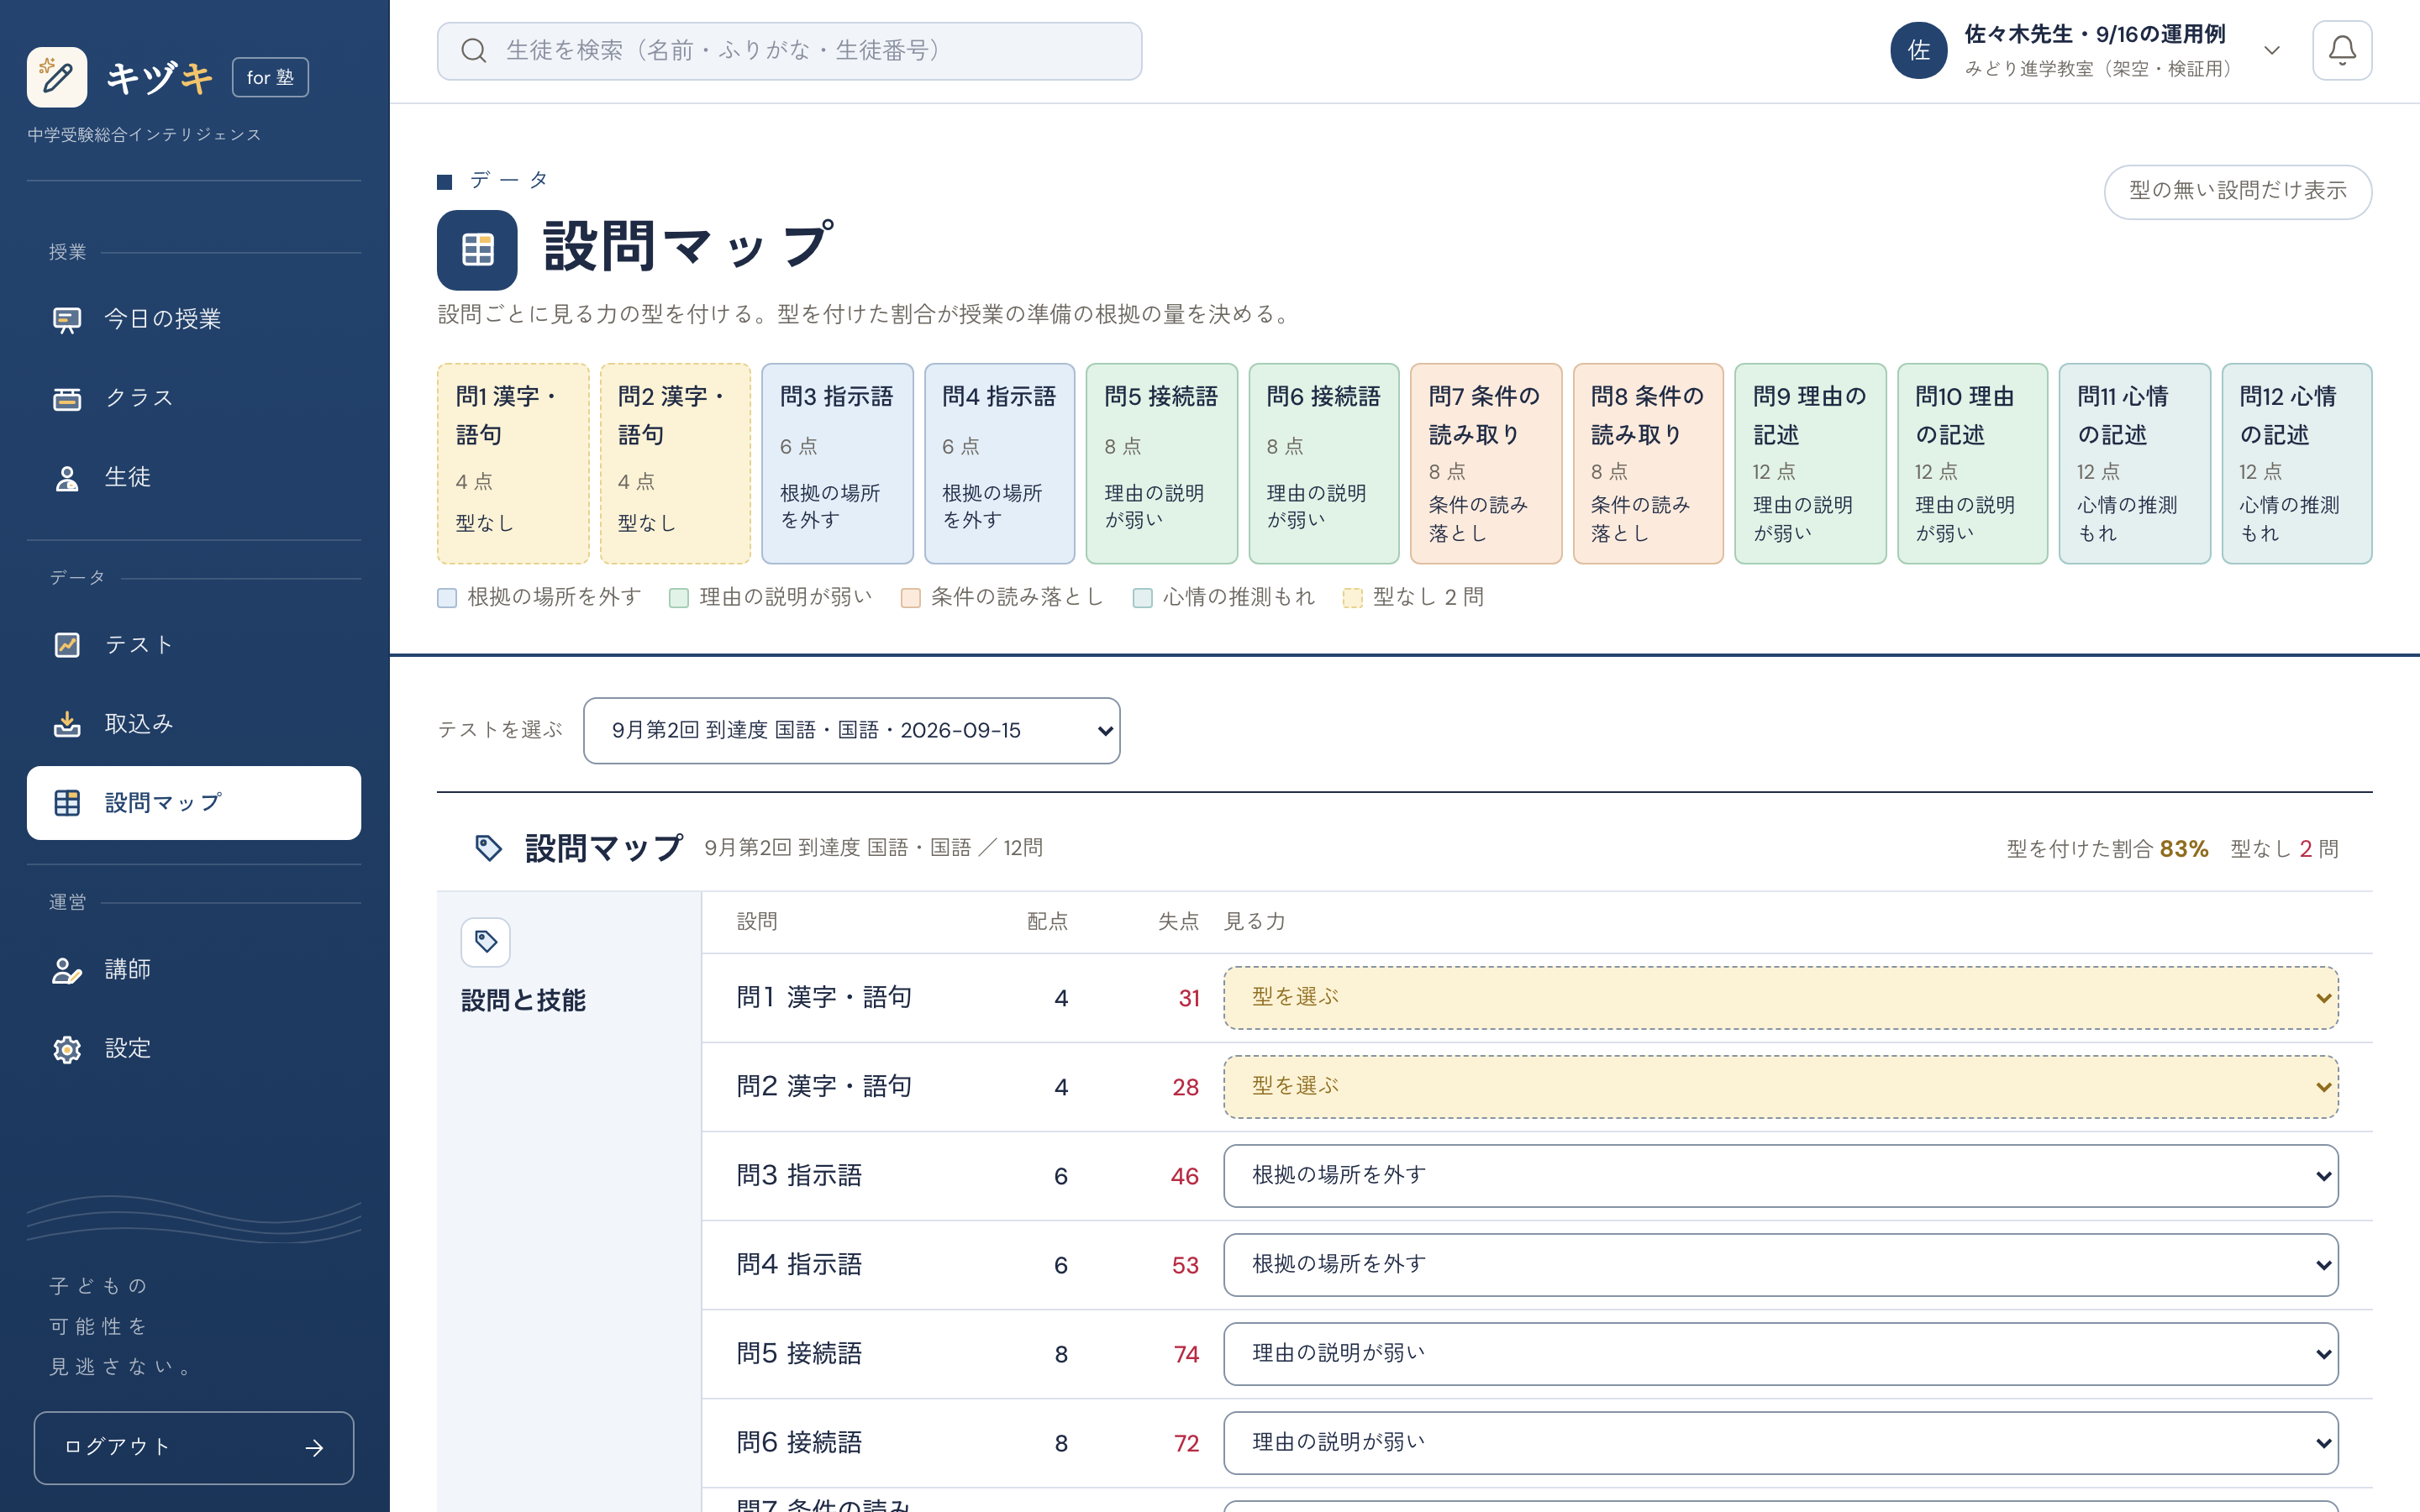2420x1512 pixels.
Task: Open the 問4 指示語 skill dropdown
Action: click(1780, 1265)
